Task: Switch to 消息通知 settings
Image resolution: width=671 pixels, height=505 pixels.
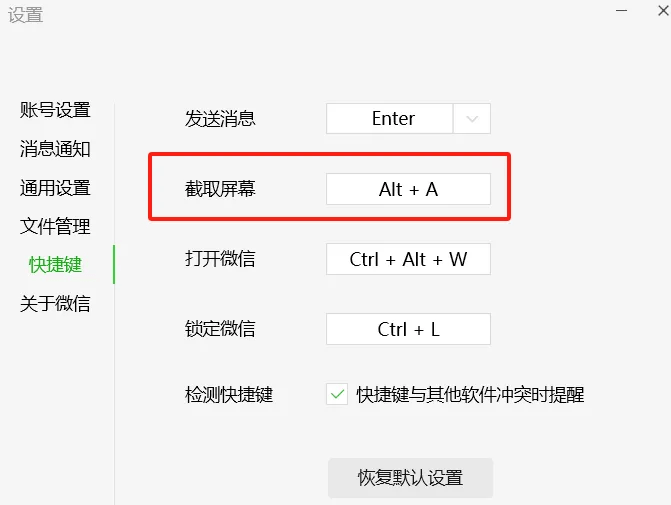Action: click(x=55, y=149)
